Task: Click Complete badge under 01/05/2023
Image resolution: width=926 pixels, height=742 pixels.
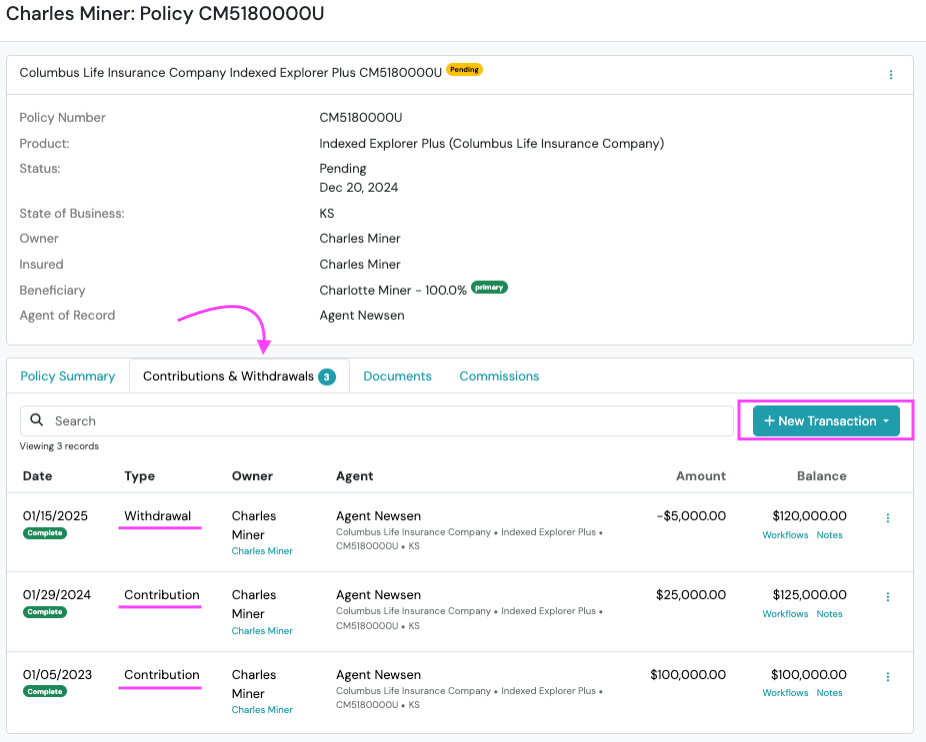Action: pos(45,691)
